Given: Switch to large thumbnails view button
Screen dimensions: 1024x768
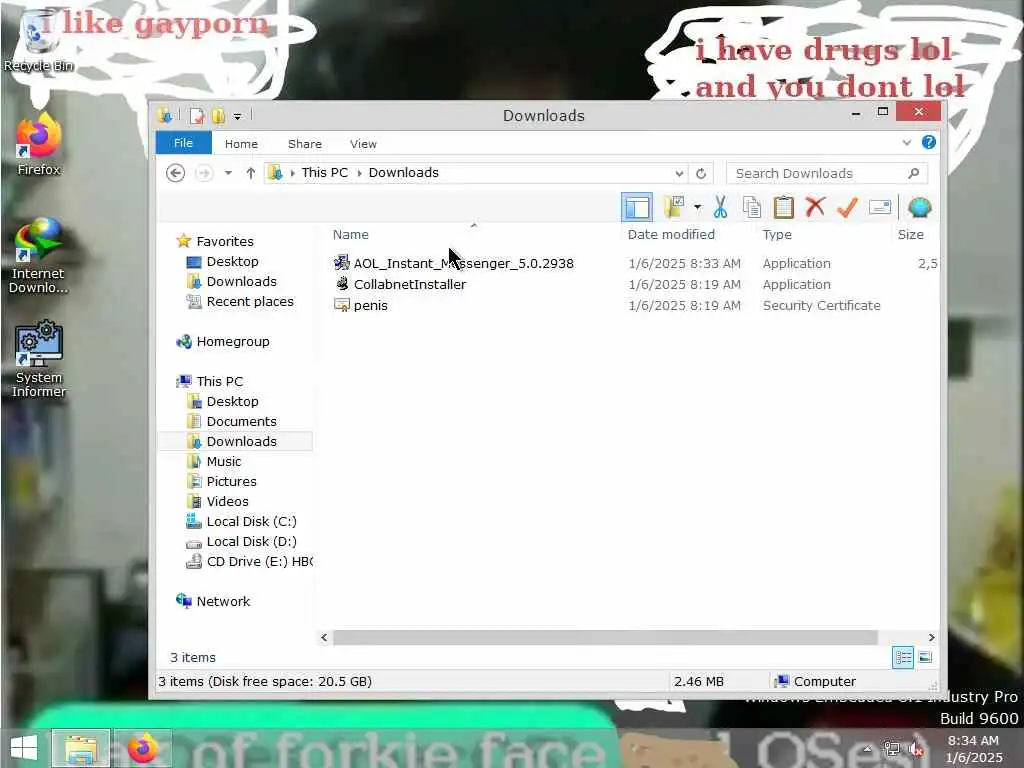Looking at the screenshot, I should (925, 658).
